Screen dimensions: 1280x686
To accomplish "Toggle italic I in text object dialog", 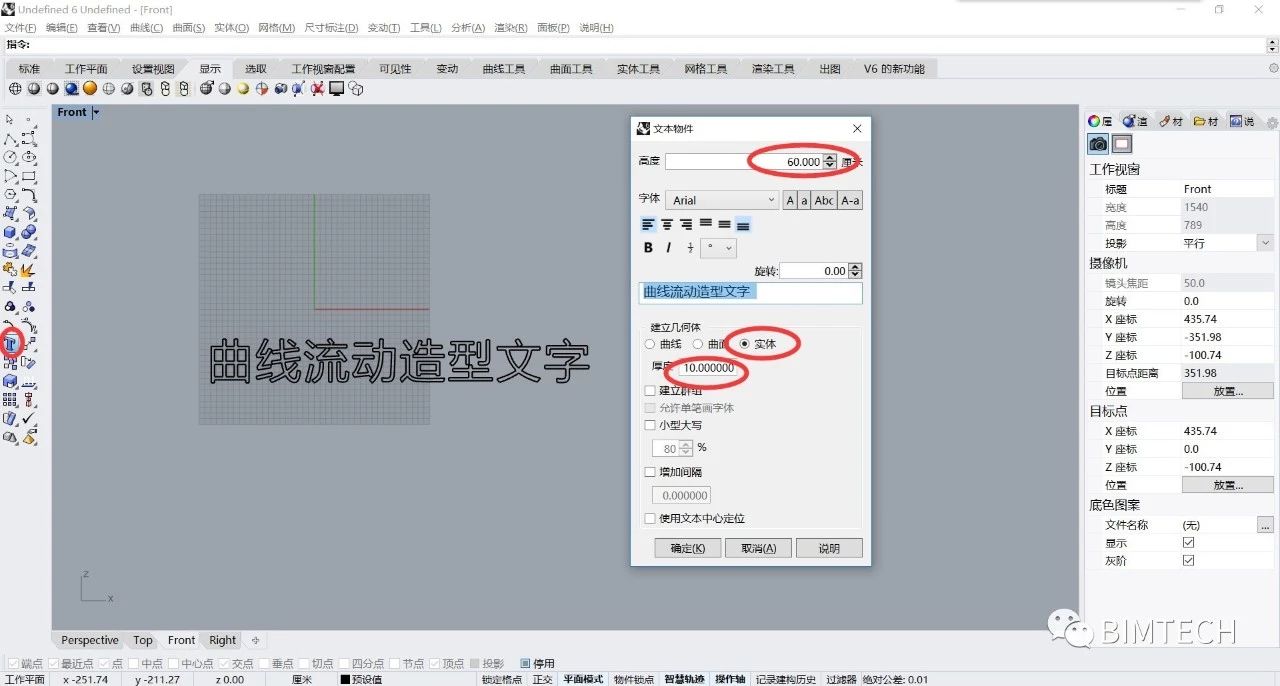I will coord(670,248).
